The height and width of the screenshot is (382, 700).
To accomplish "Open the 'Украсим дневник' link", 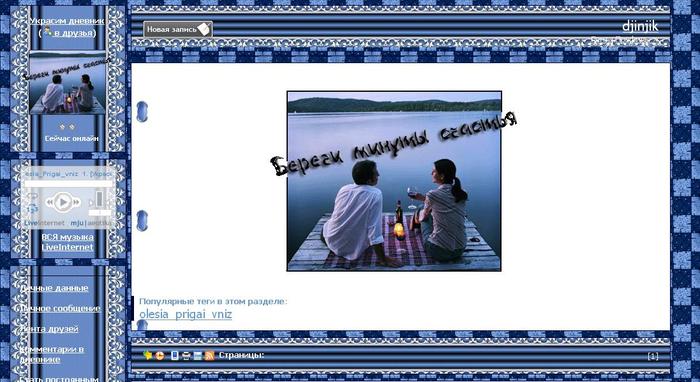I will tap(67, 21).
